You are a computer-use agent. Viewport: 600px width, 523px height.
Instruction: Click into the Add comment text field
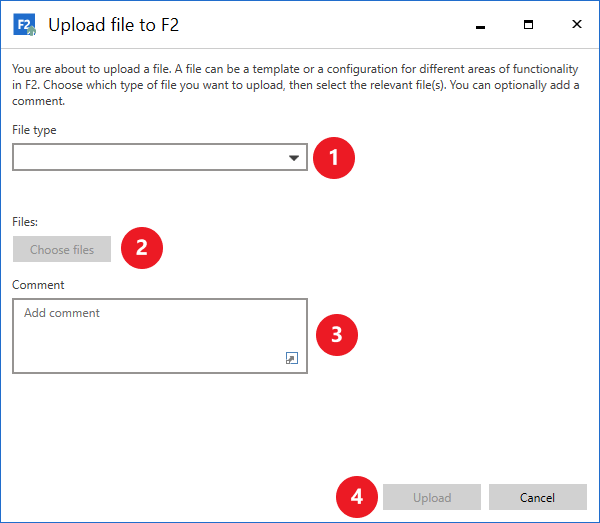point(150,330)
